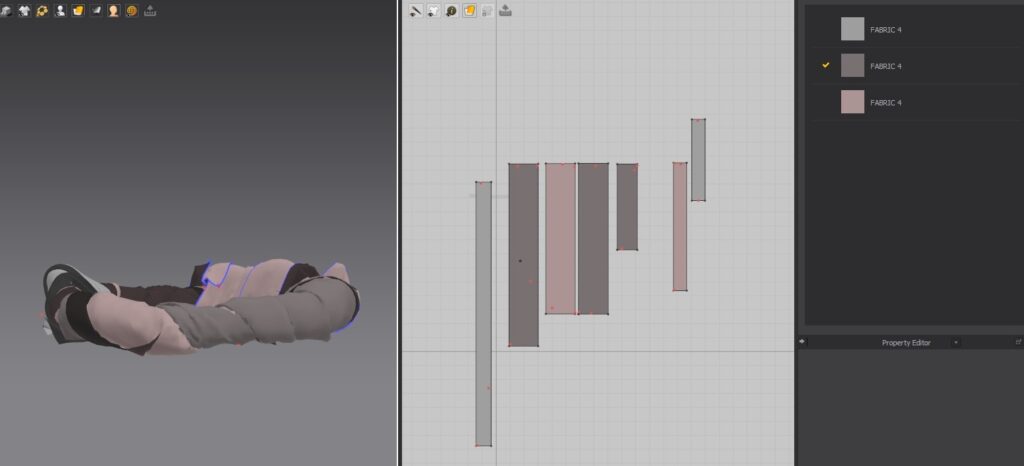Select the narrow pink pattern strip in 2D window
Viewport: 1024px width, 466px height.
680,226
